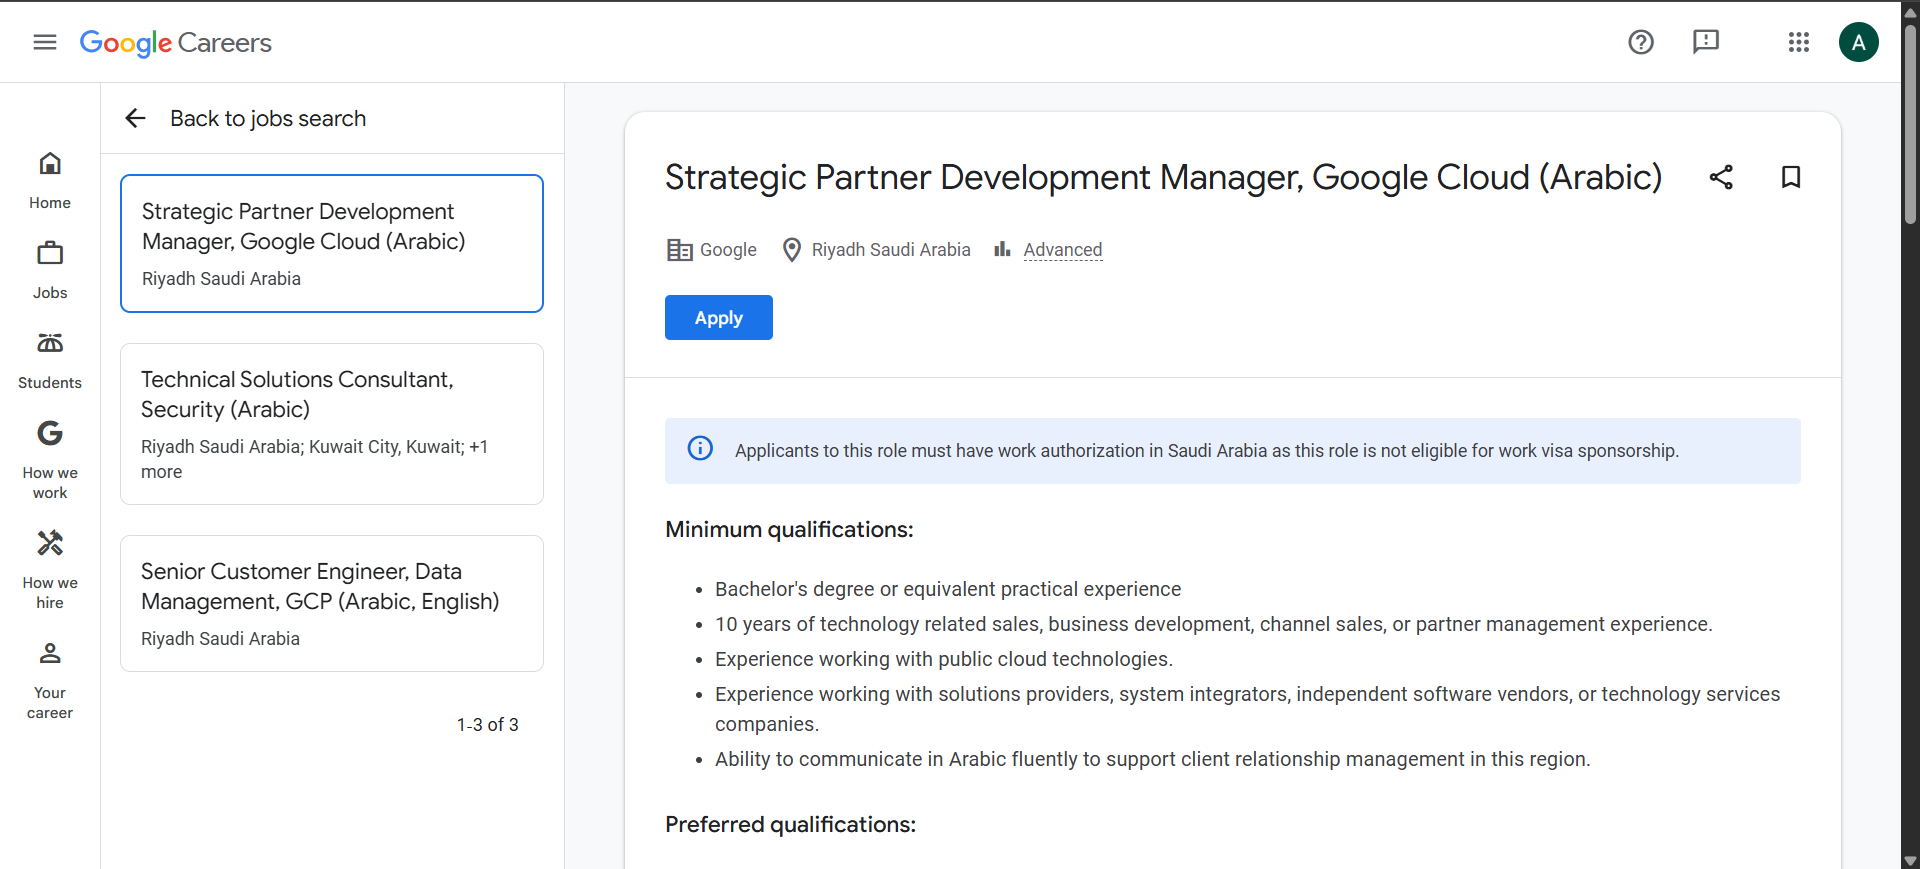This screenshot has height=869, width=1920.
Task: Click the back arrow icon
Action: tap(135, 118)
